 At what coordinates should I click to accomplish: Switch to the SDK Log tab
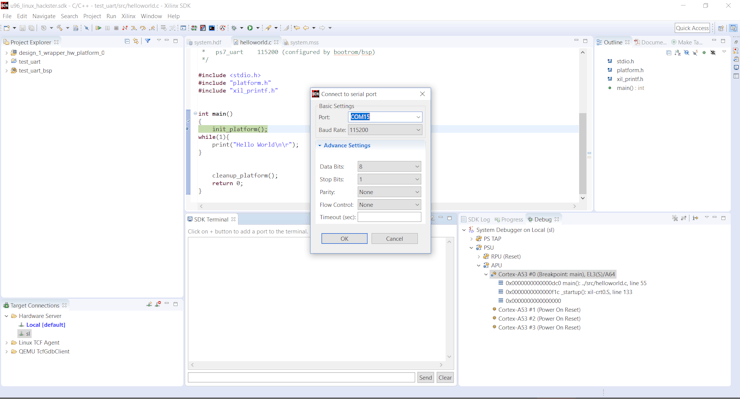click(x=476, y=220)
